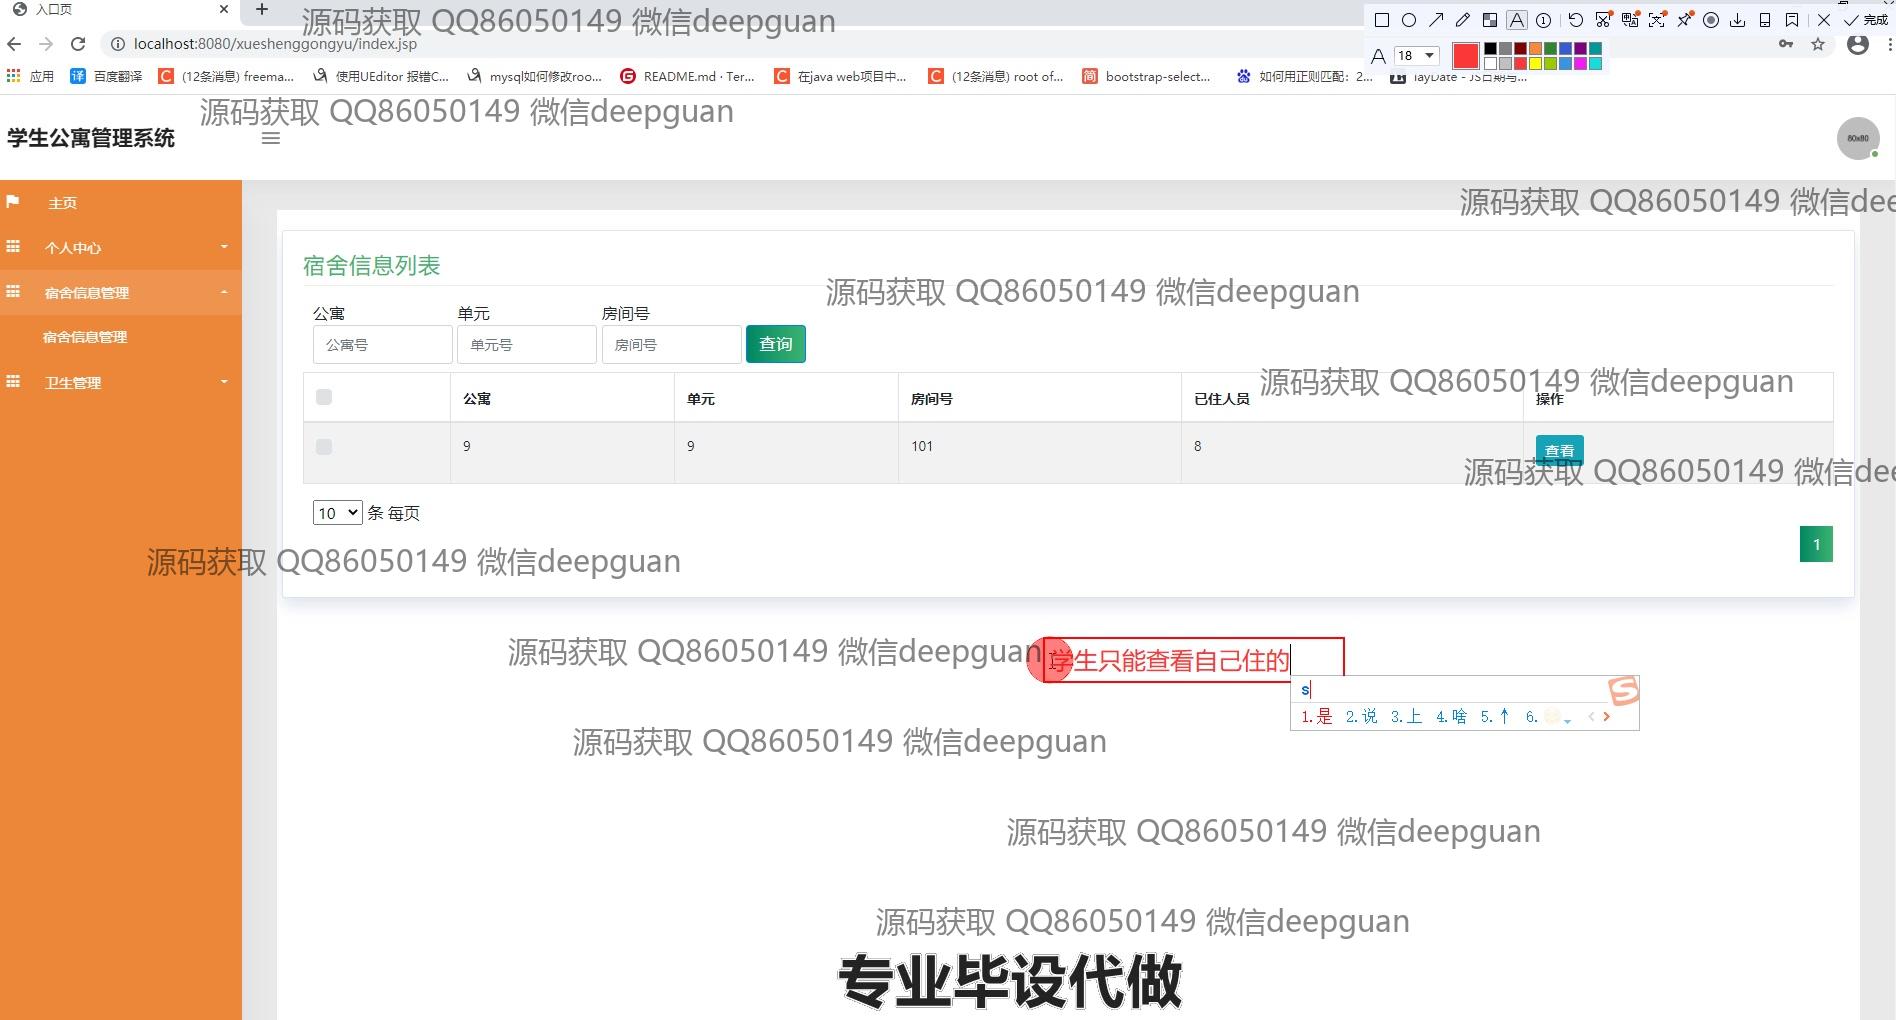This screenshot has width=1896, height=1020.
Task: Select the pen drawing tool
Action: pyautogui.click(x=1462, y=20)
